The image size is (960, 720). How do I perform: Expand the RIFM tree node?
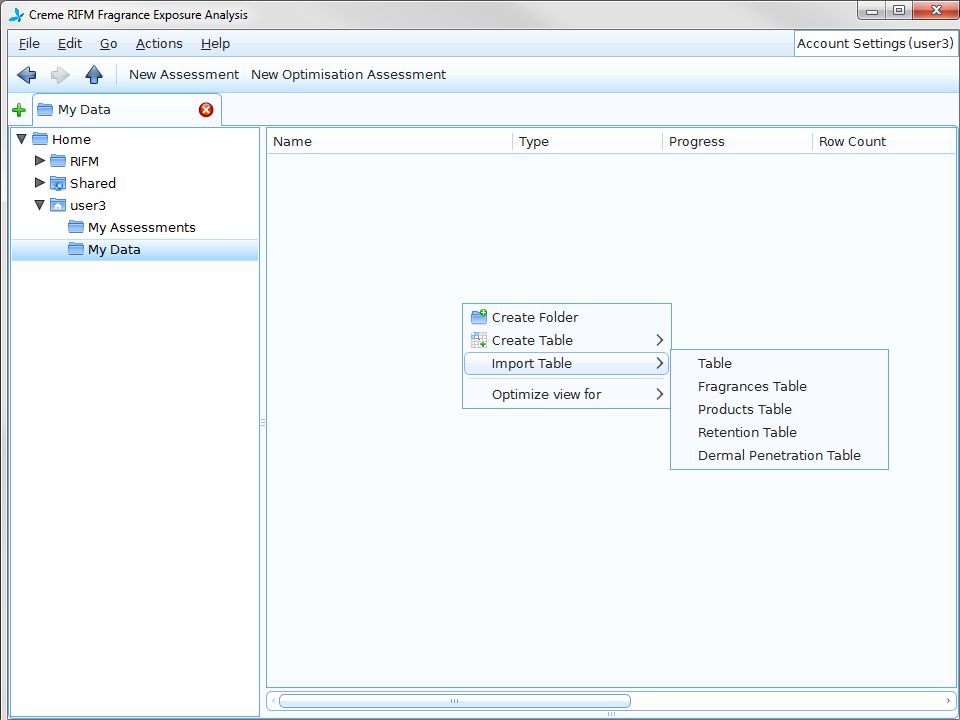click(x=40, y=160)
